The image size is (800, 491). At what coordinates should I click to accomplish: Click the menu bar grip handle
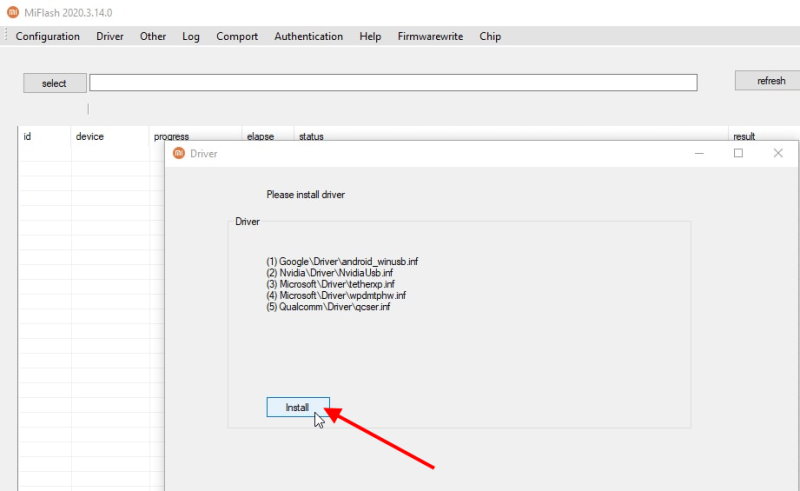6,36
